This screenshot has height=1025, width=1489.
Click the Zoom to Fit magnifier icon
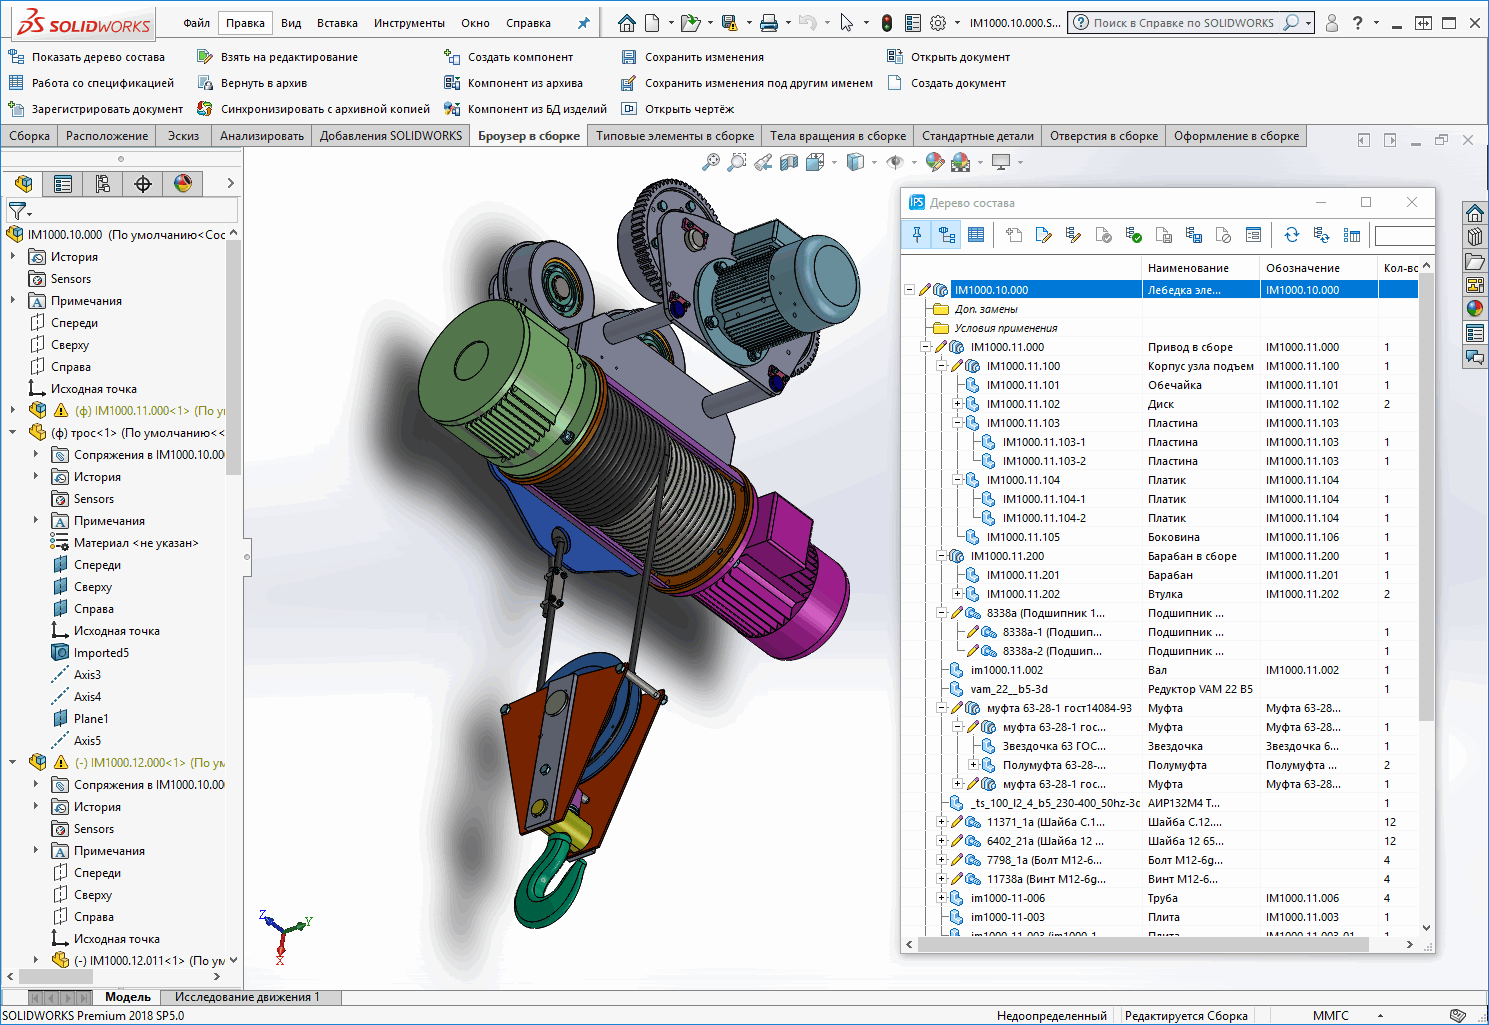coord(711,162)
